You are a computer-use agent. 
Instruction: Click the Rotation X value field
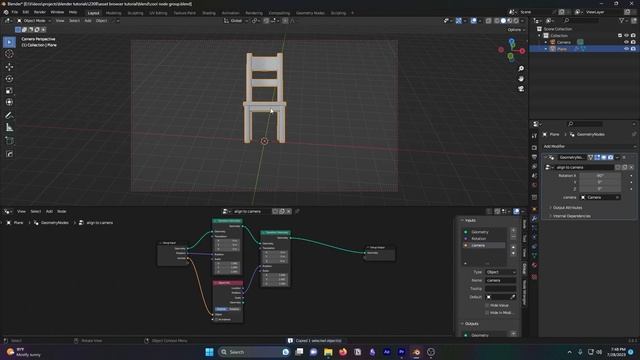point(600,176)
